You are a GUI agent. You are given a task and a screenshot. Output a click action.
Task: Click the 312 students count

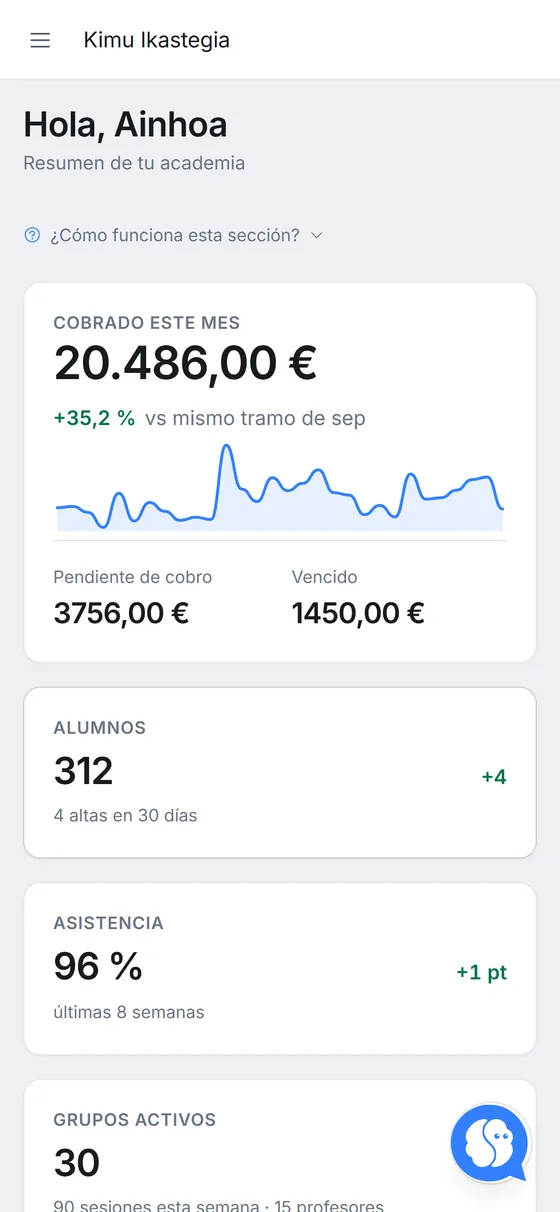click(x=84, y=771)
